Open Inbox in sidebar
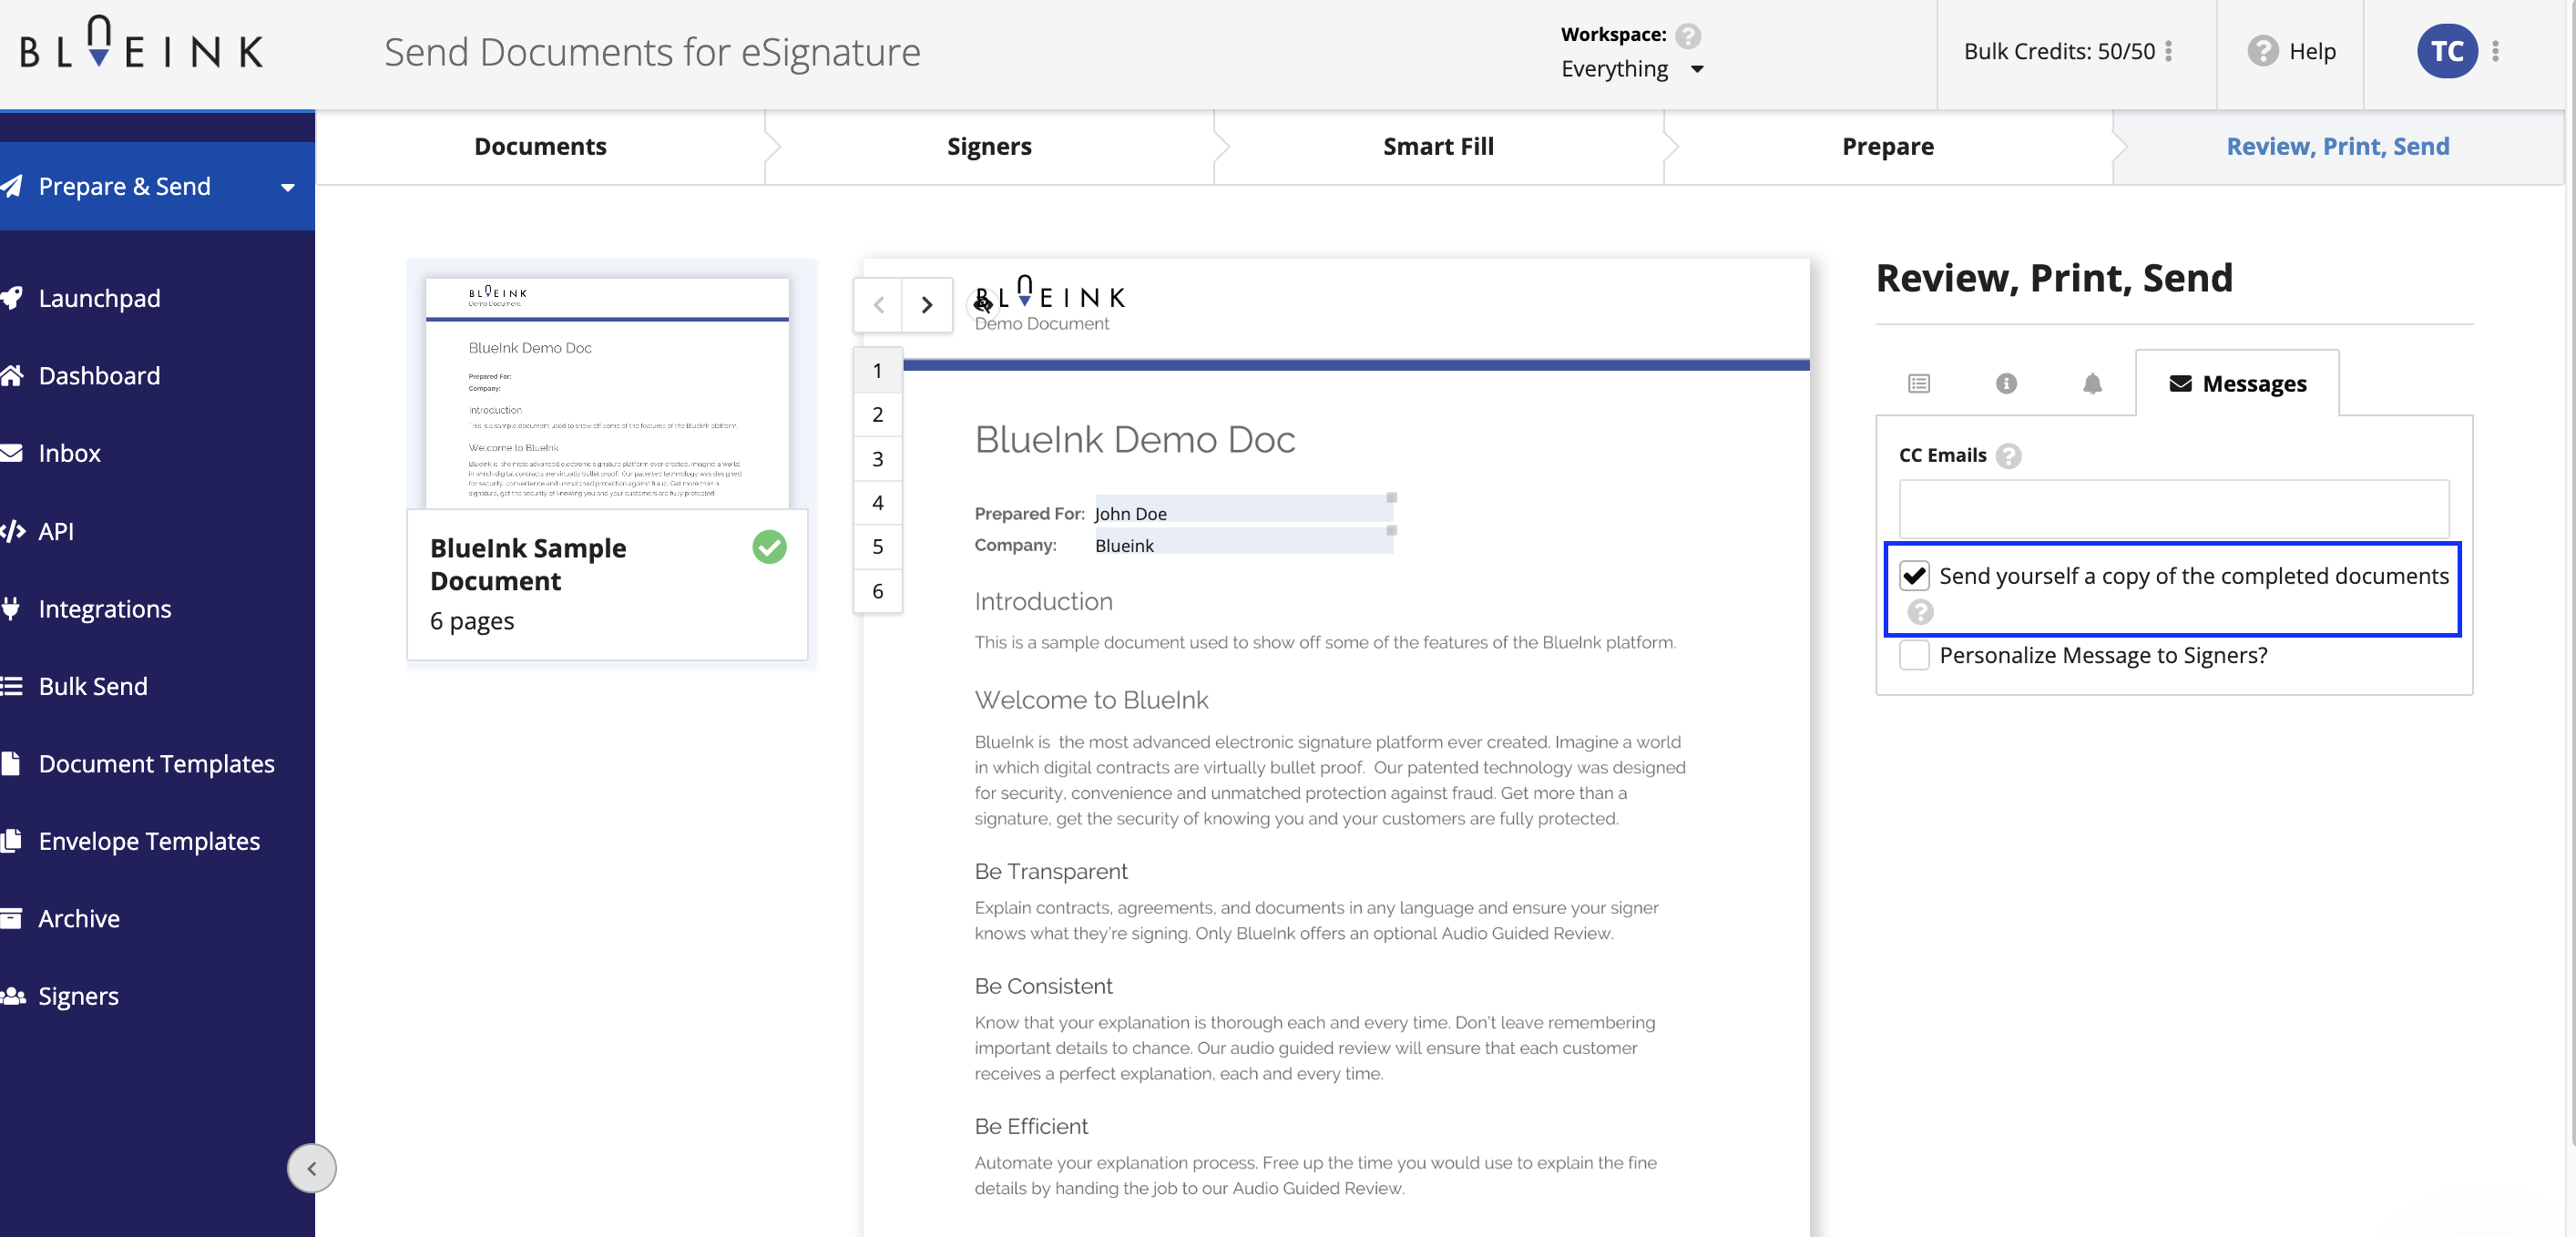The image size is (2576, 1237). click(x=69, y=453)
